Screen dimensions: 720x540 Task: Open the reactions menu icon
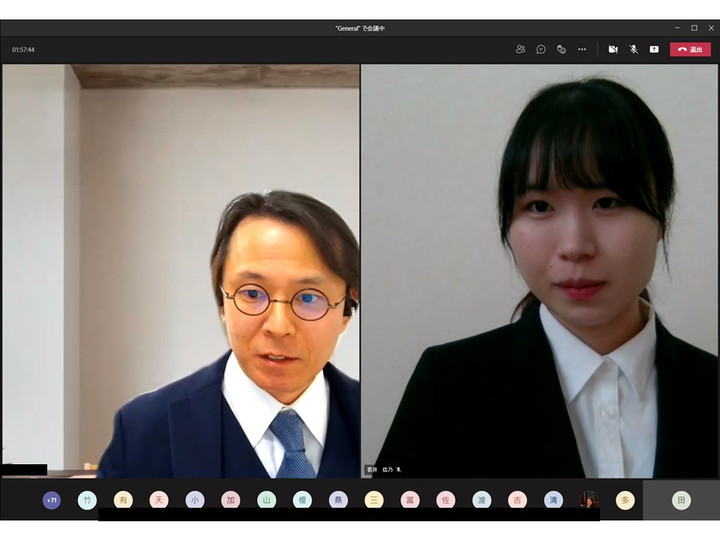coord(561,49)
